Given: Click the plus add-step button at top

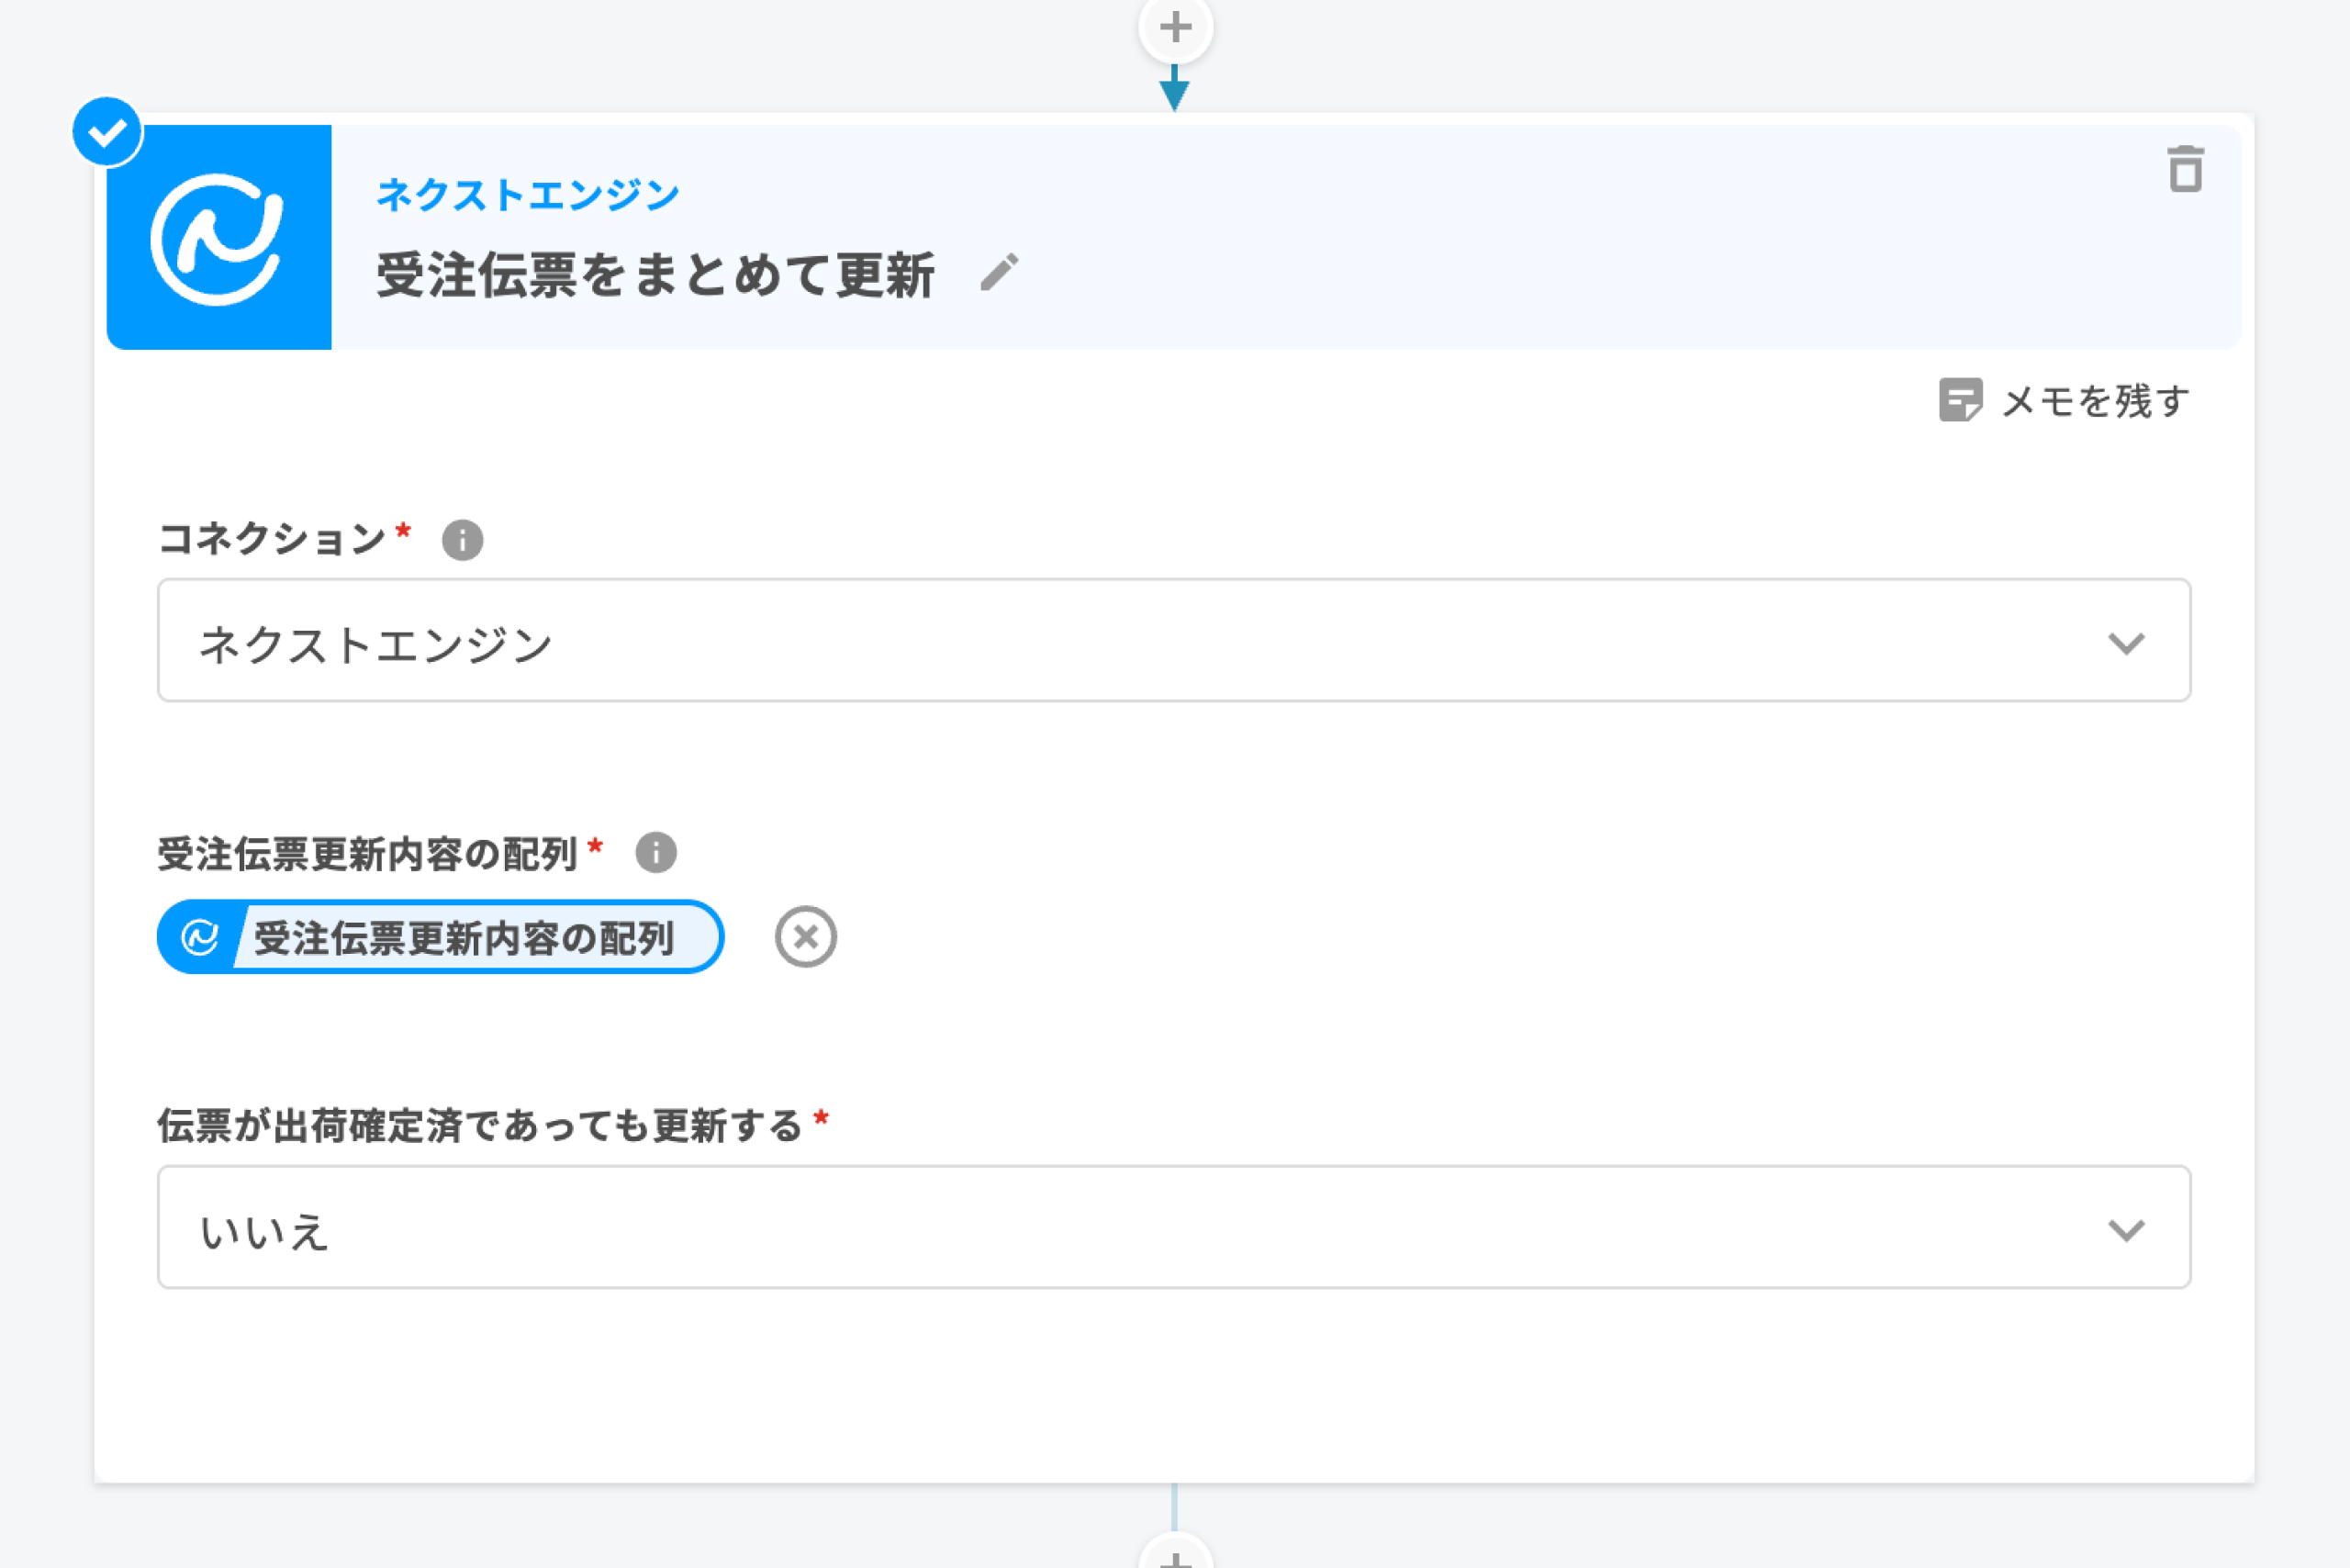Looking at the screenshot, I should 1175,27.
